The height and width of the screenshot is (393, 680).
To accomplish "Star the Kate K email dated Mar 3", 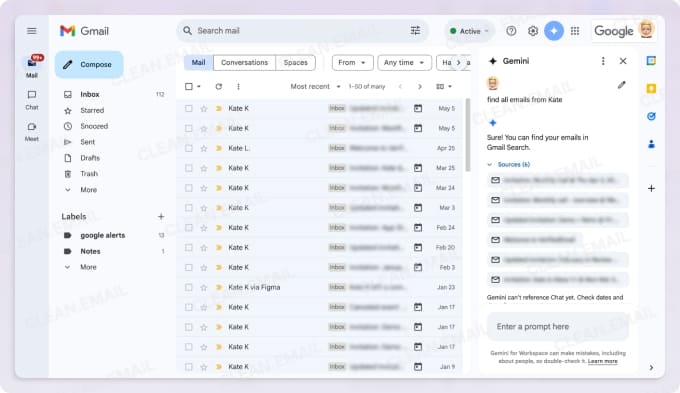I will pos(204,208).
